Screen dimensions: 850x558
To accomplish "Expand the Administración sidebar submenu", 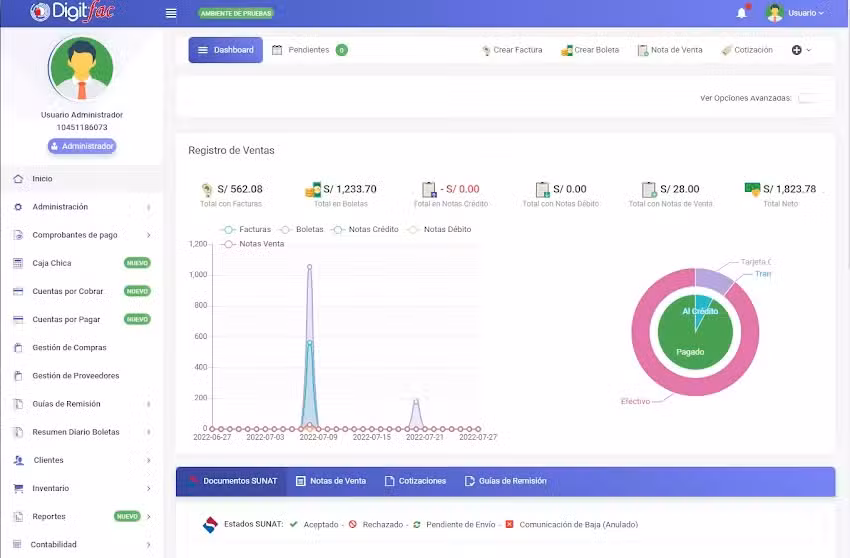I will pyautogui.click(x=60, y=207).
